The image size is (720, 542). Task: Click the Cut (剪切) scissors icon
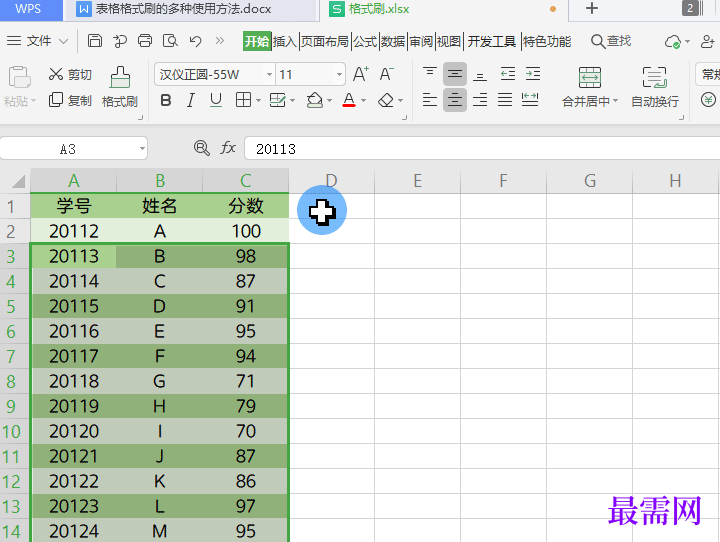tap(56, 74)
